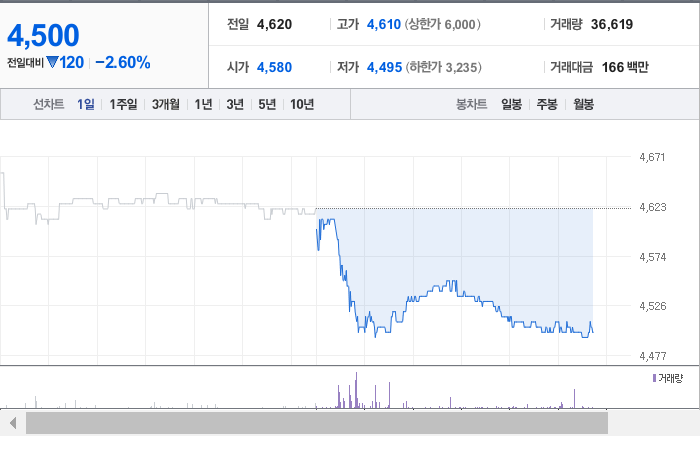Click the scrollbar left arrow button
The height and width of the screenshot is (450, 700).
click(x=12, y=423)
